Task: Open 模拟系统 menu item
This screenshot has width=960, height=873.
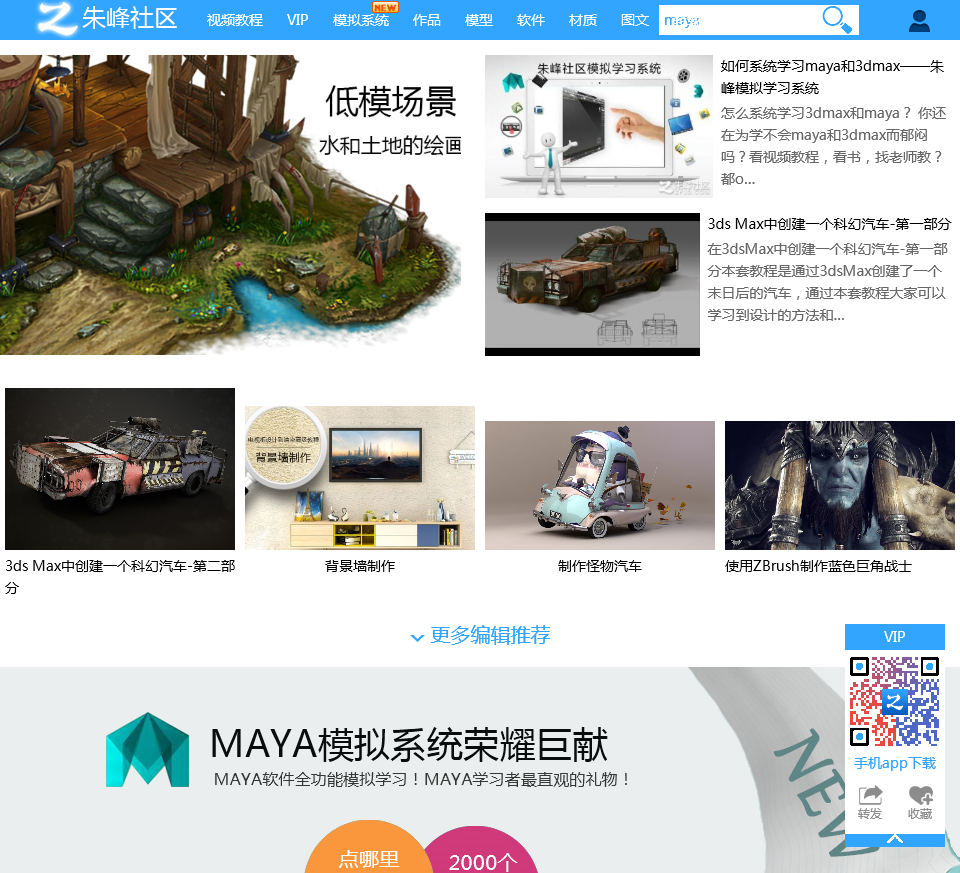Action: click(361, 20)
